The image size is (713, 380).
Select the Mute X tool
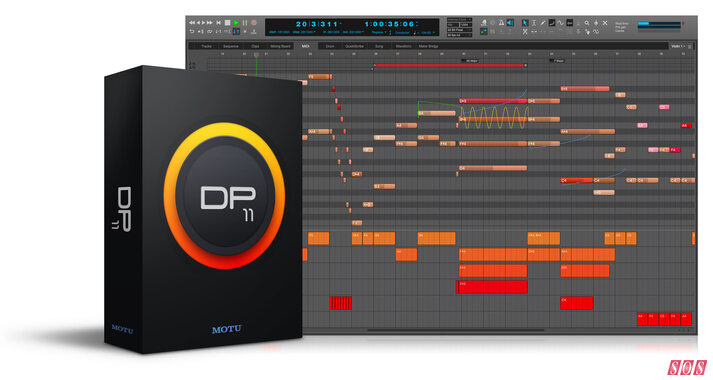pyautogui.click(x=605, y=23)
